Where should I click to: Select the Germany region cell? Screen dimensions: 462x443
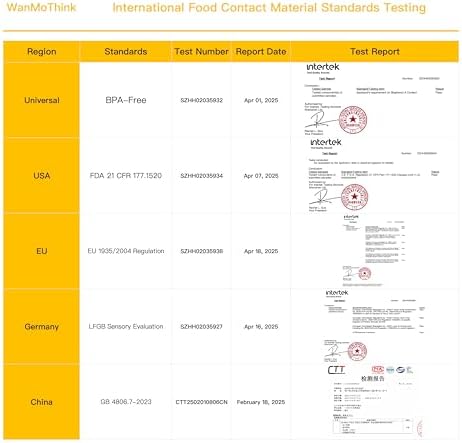(x=42, y=327)
